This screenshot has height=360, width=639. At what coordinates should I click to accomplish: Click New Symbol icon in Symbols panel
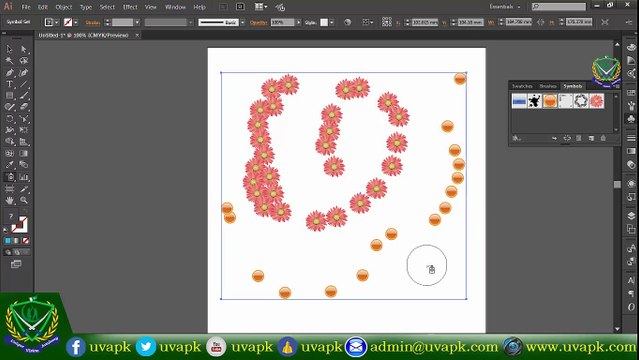tap(591, 138)
